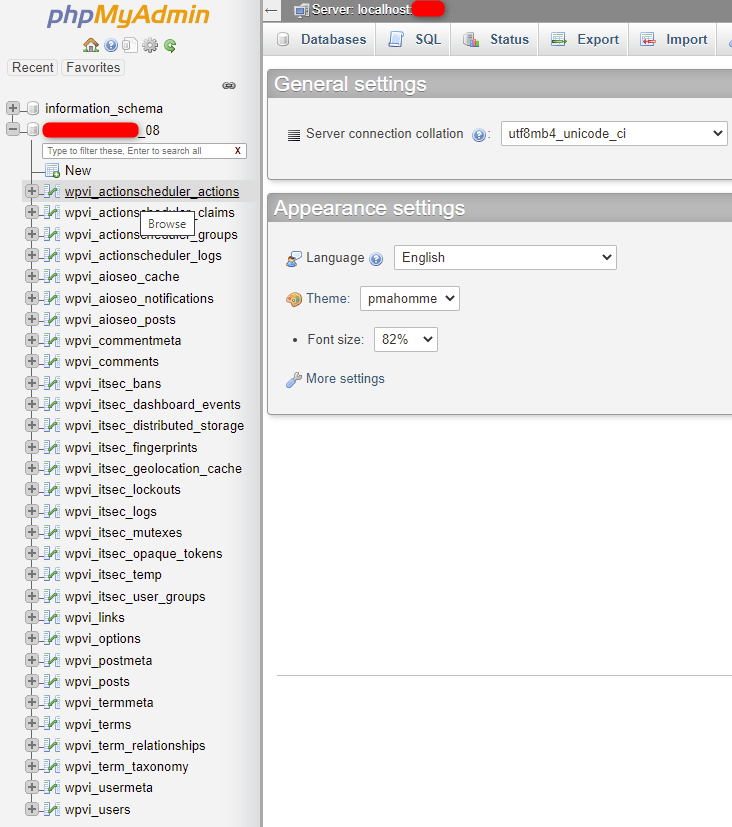Screen dimensions: 732x827
Task: Expand wpvi_usermeta table node
Action: point(32,787)
